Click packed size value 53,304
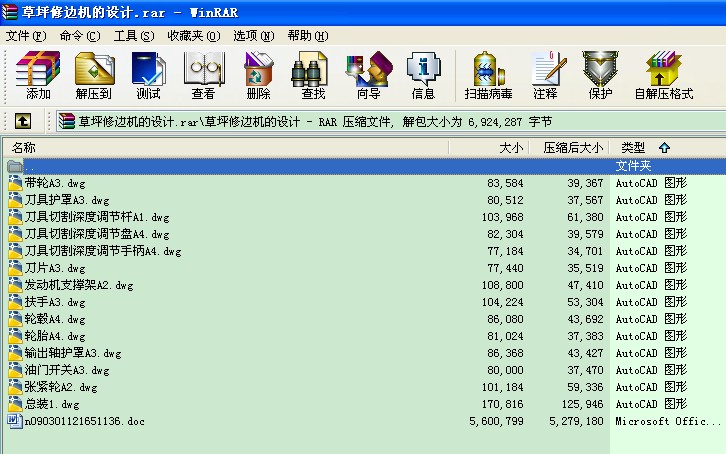The image size is (726, 454). 585,302
